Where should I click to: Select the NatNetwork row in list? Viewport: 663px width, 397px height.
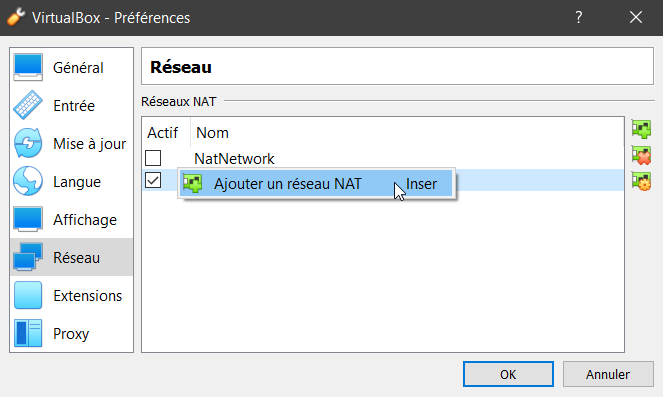pyautogui.click(x=383, y=159)
